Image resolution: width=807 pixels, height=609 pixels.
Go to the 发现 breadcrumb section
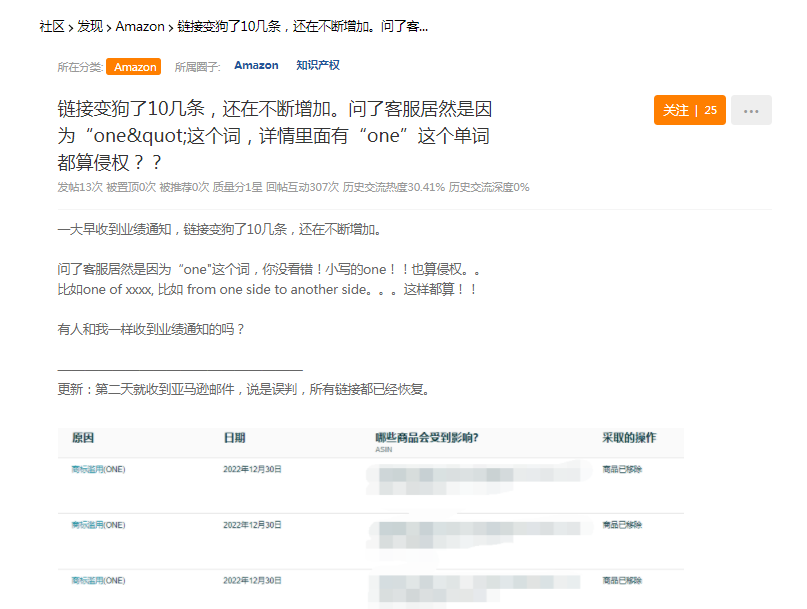click(89, 27)
